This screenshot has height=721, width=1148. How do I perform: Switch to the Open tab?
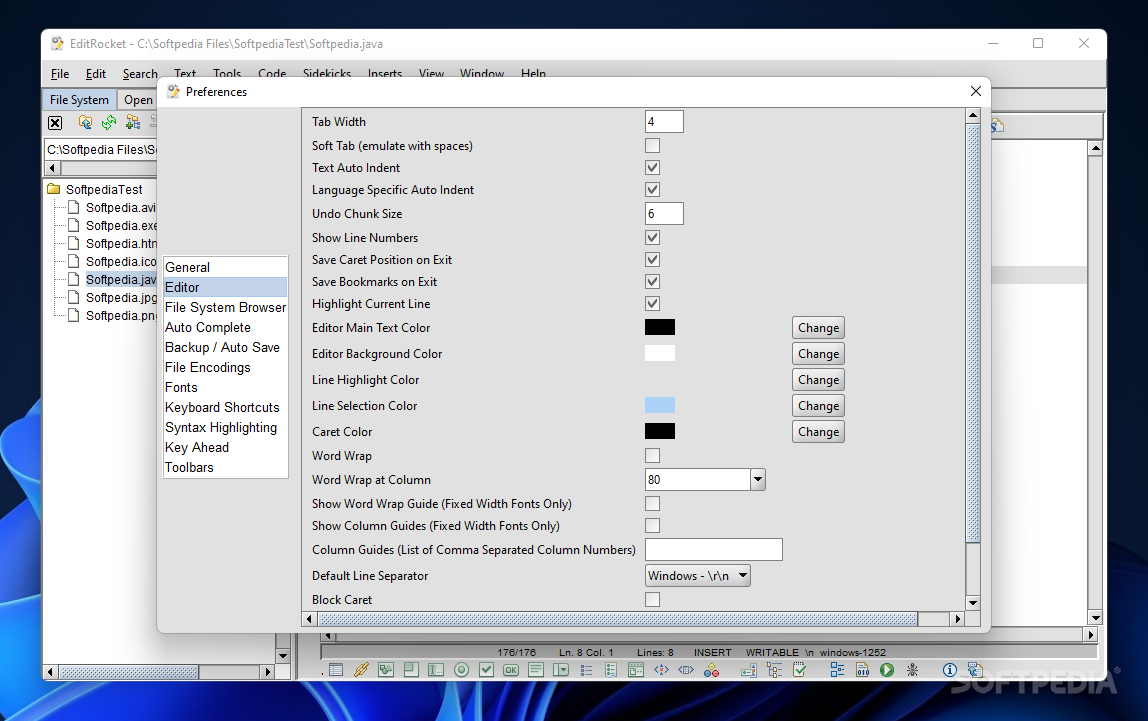pos(138,100)
